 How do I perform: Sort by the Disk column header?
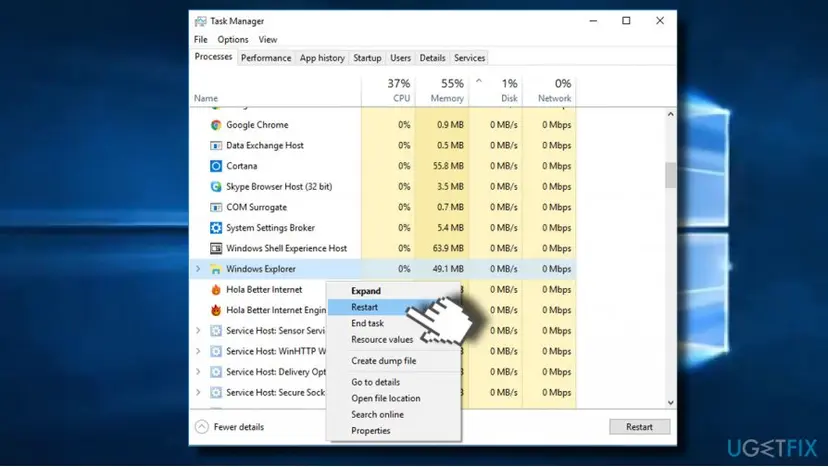(496, 90)
